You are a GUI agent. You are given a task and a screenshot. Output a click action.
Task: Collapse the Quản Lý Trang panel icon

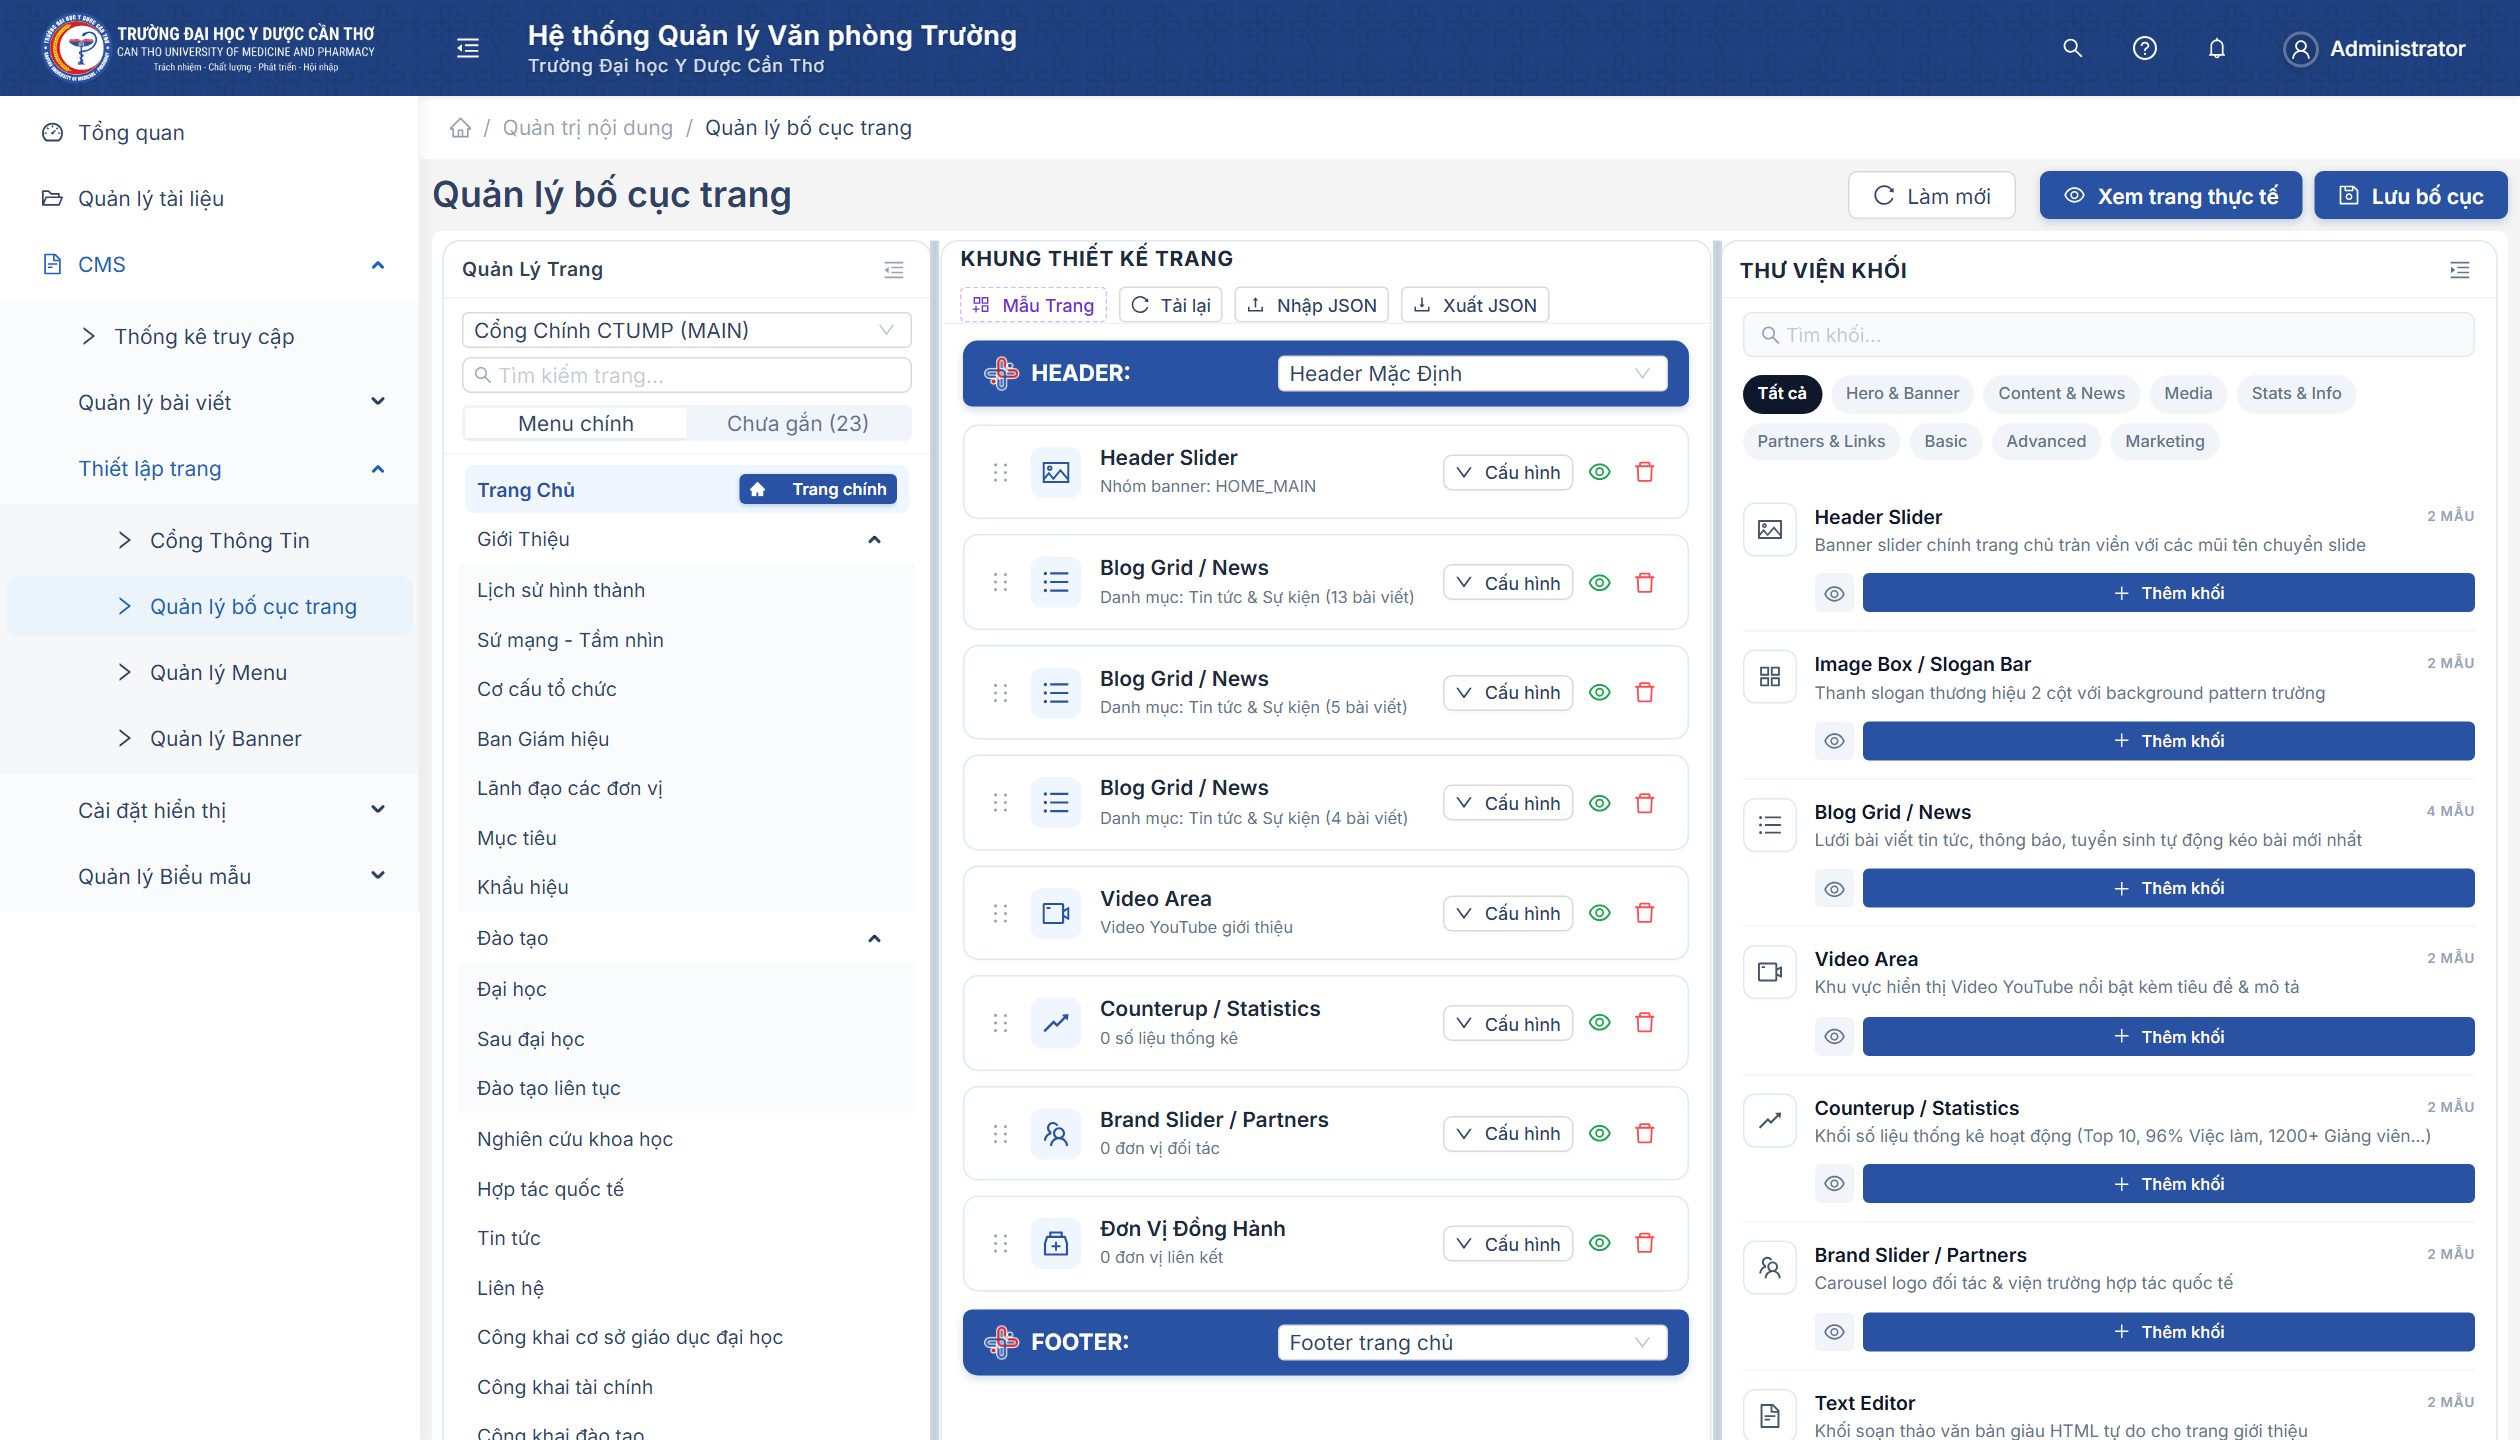[893, 270]
